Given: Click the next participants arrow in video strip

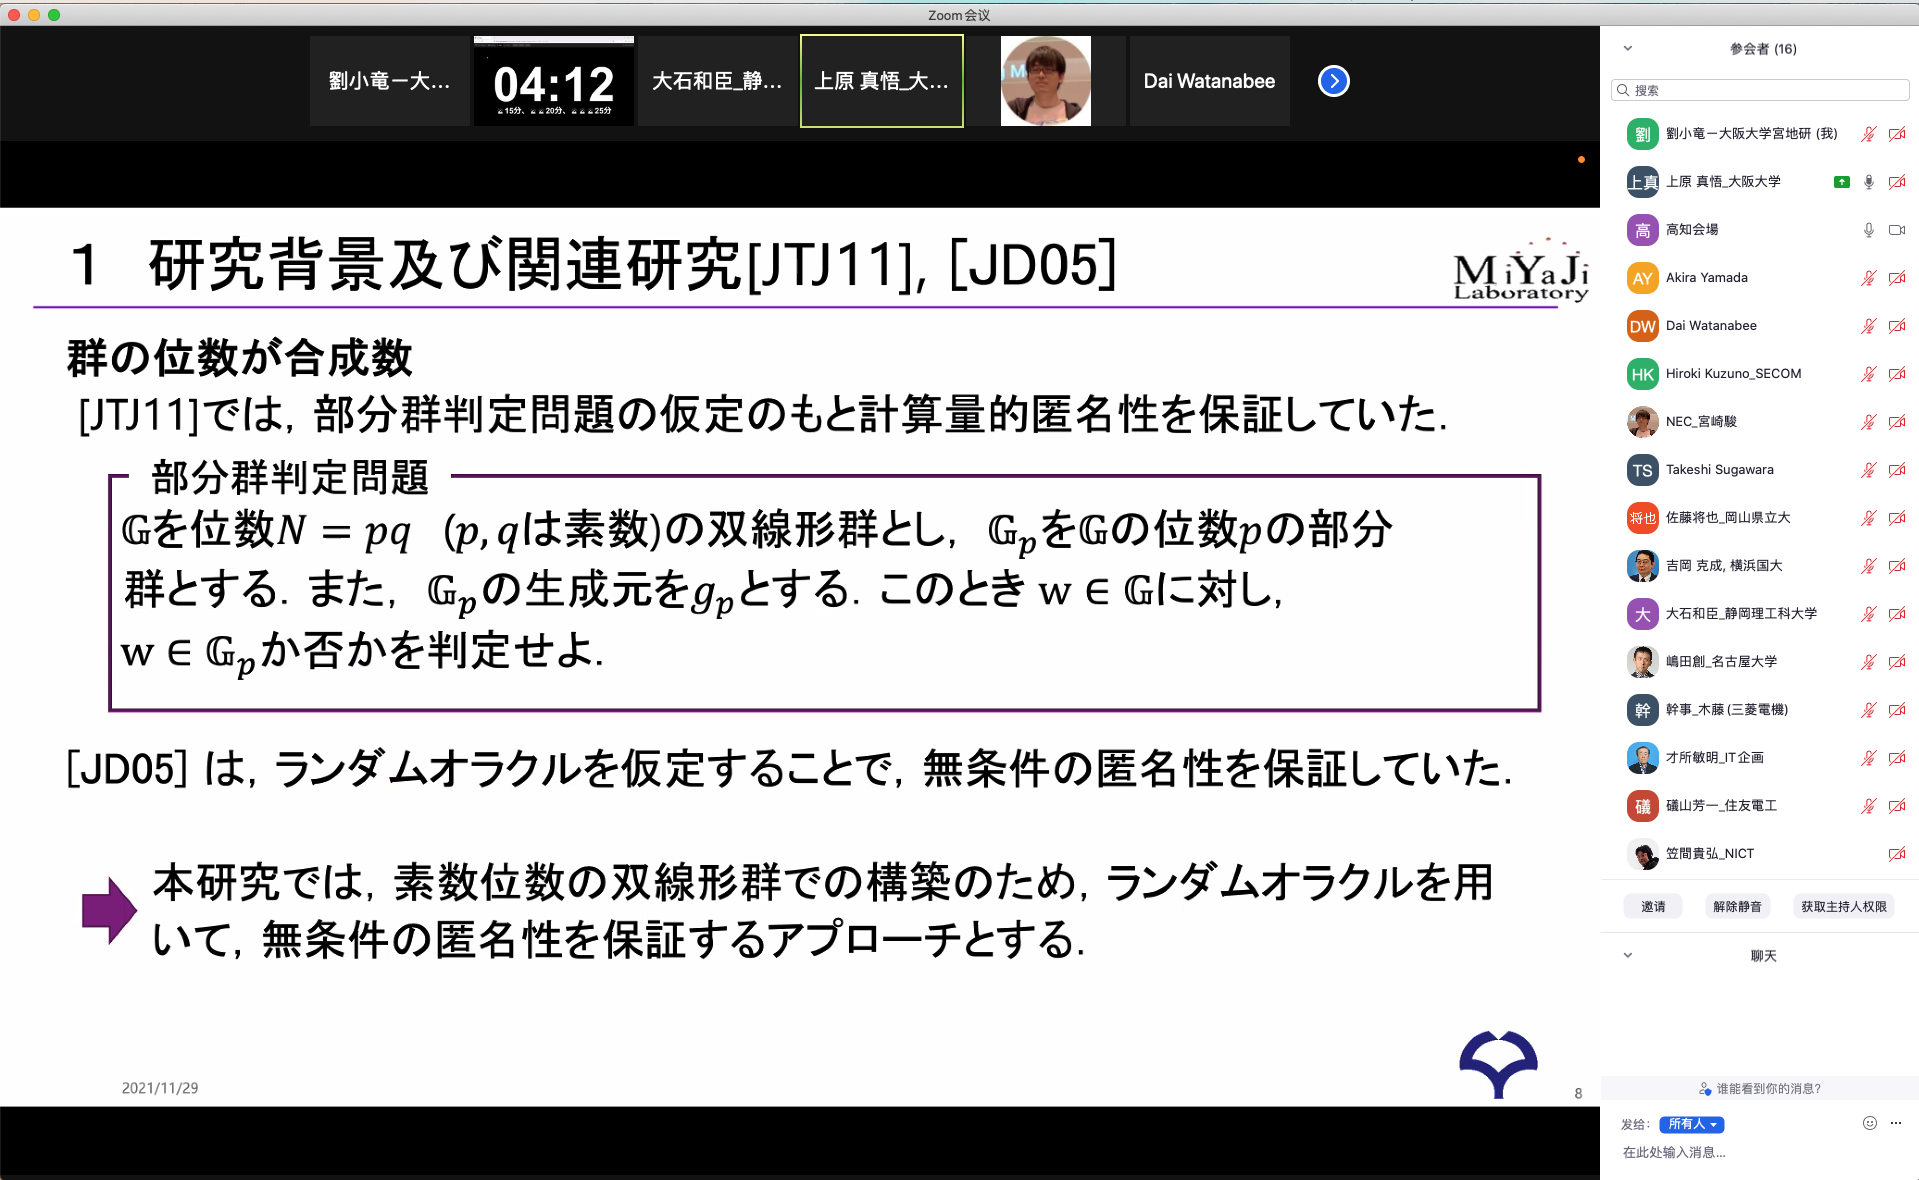Looking at the screenshot, I should click(1333, 81).
